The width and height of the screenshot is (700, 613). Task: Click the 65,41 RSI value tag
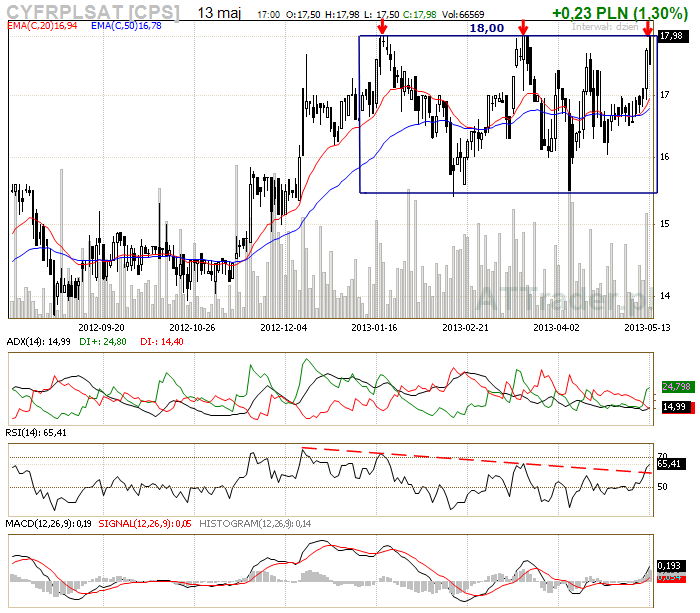(x=669, y=464)
